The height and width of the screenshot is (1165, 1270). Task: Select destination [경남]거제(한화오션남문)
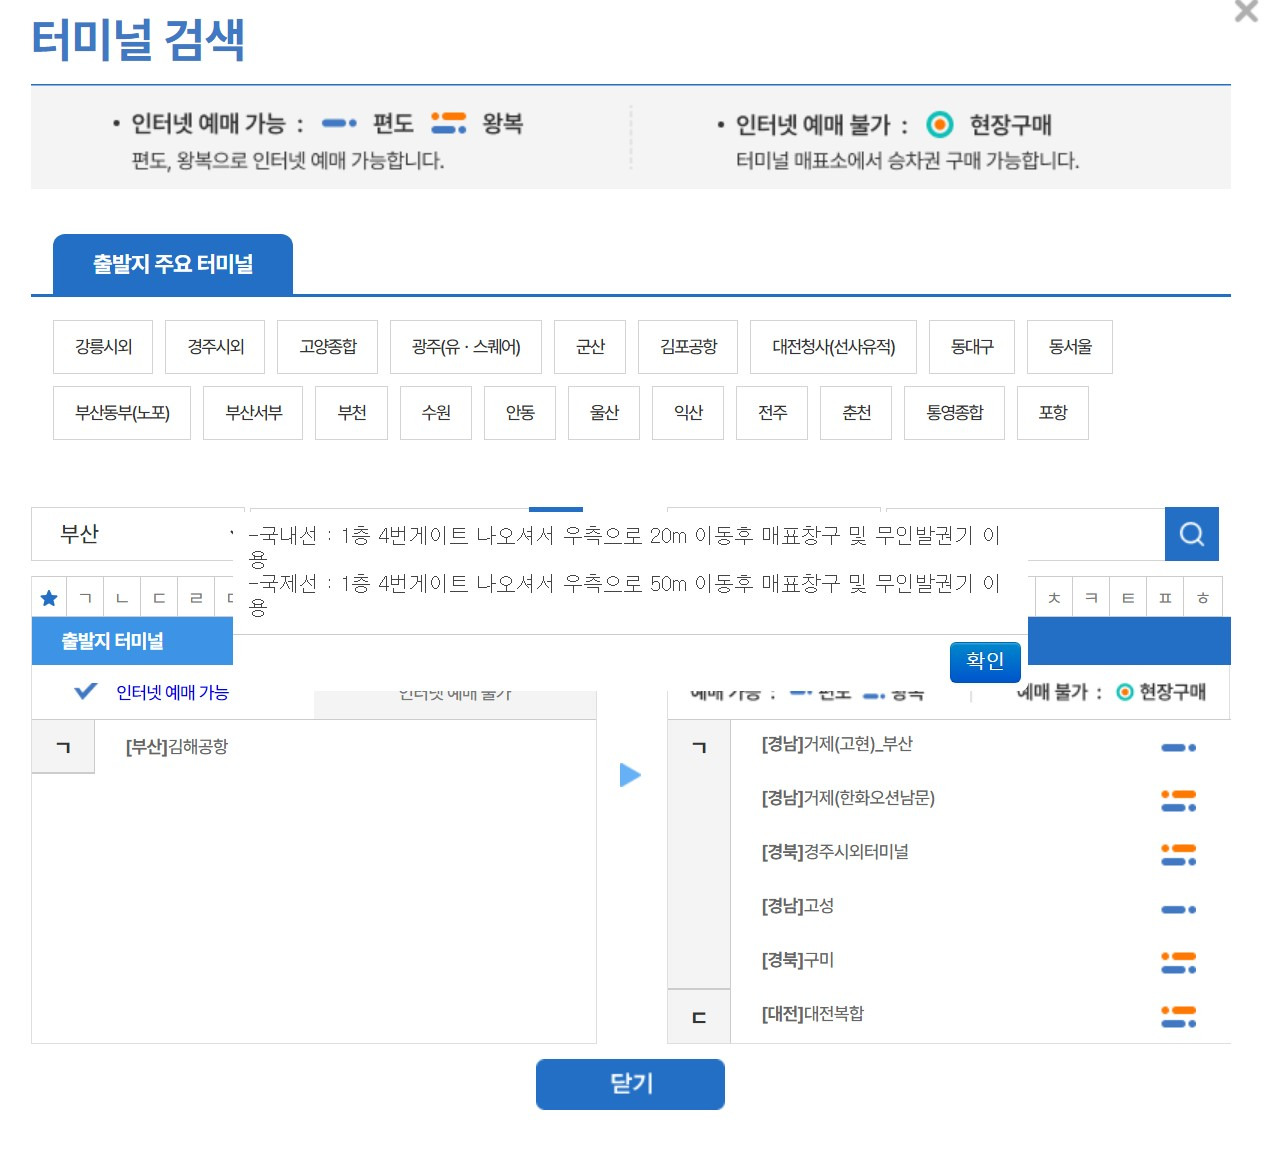pyautogui.click(x=848, y=798)
